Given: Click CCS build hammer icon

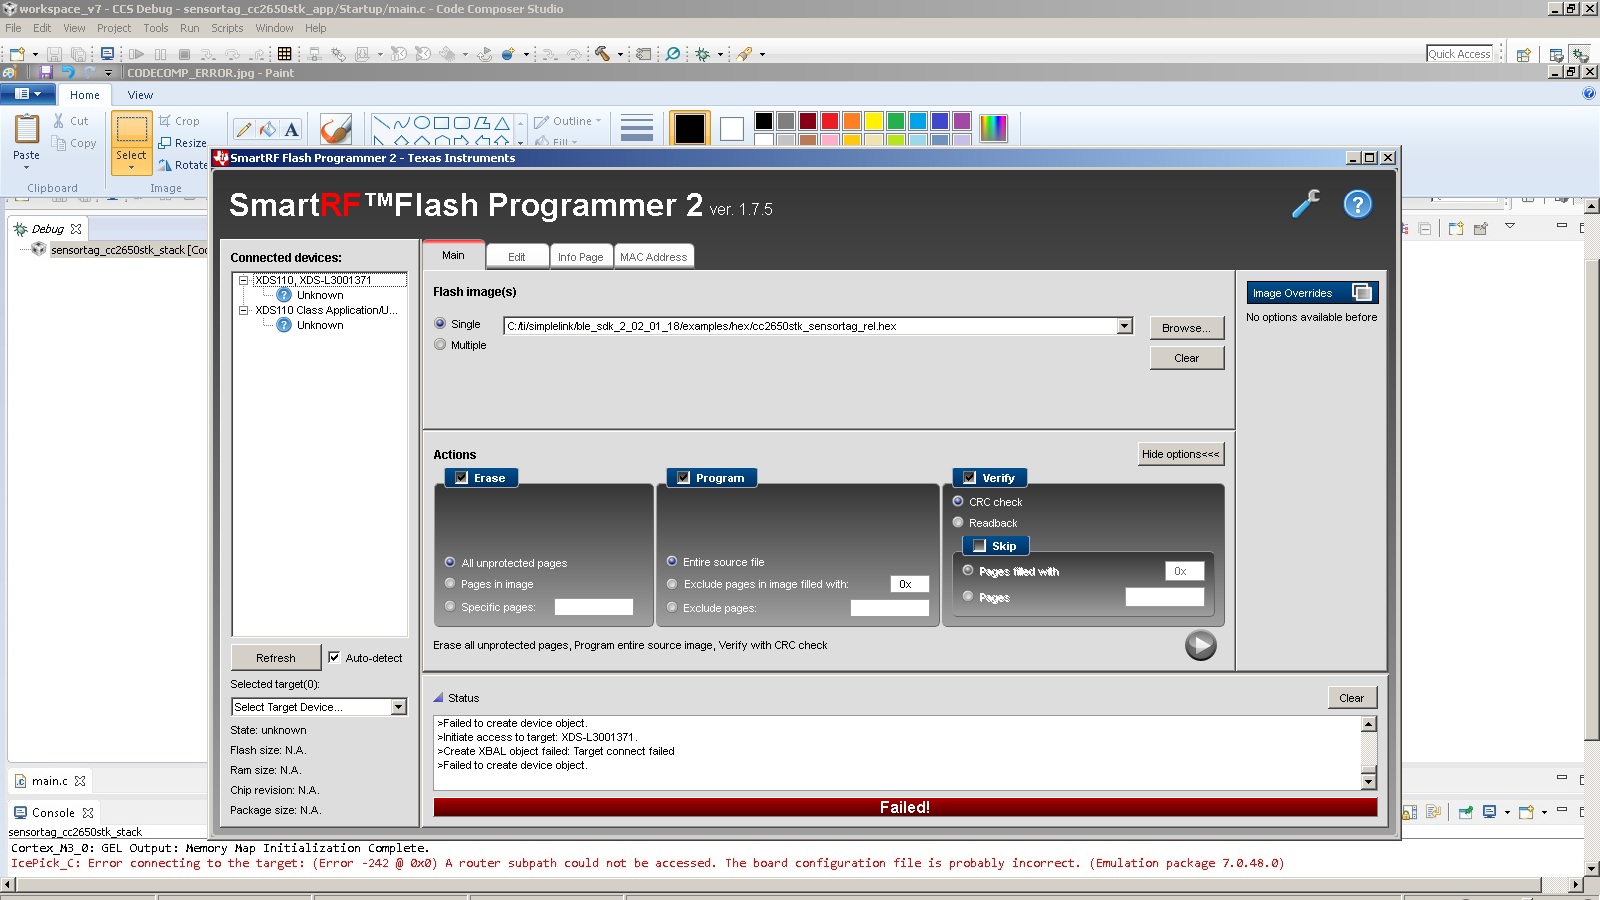Looking at the screenshot, I should 602,54.
